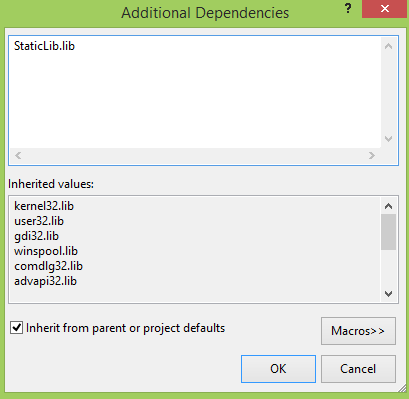
Task: Select comdlg32.lib in inherited values
Action: 48,266
